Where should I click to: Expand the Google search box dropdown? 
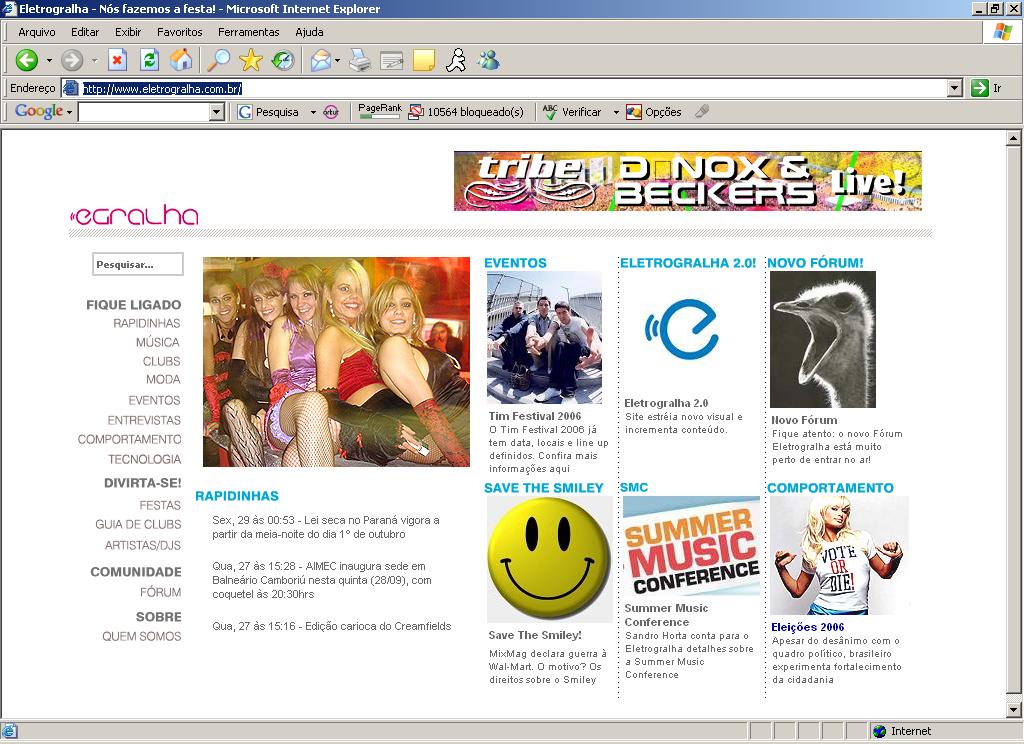pyautogui.click(x=217, y=112)
